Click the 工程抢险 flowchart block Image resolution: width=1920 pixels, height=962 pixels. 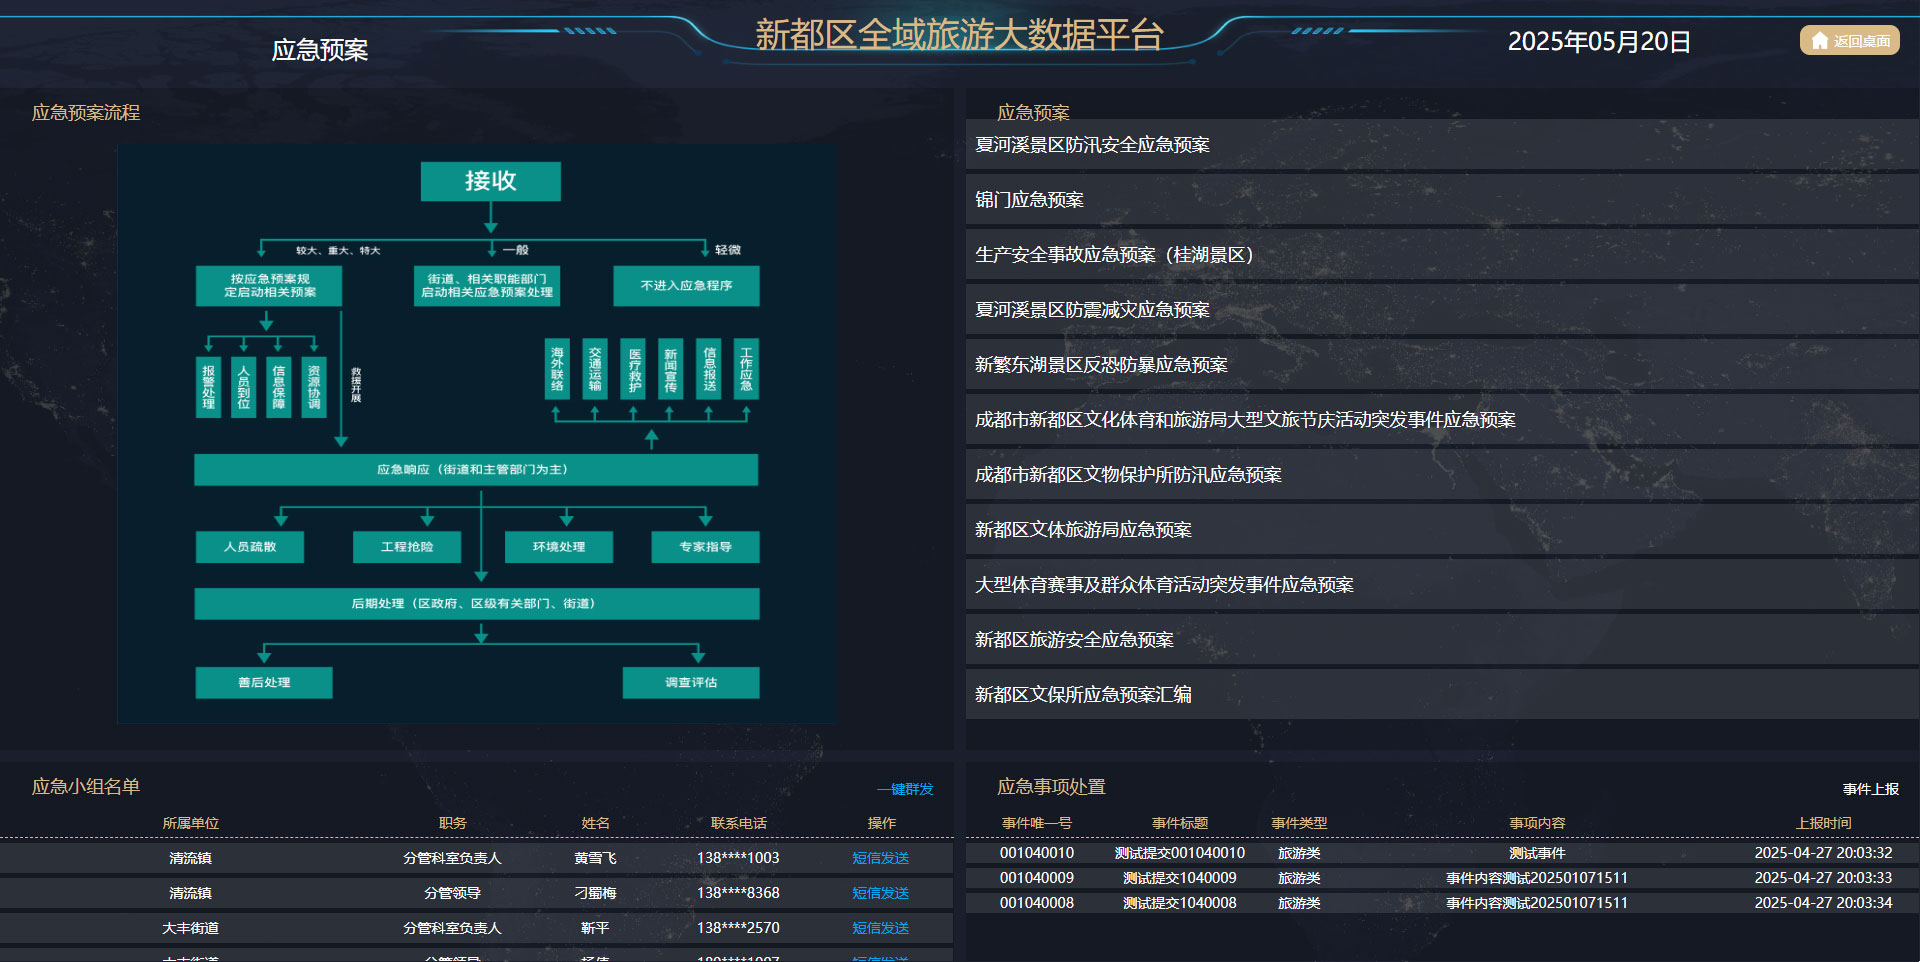click(406, 547)
